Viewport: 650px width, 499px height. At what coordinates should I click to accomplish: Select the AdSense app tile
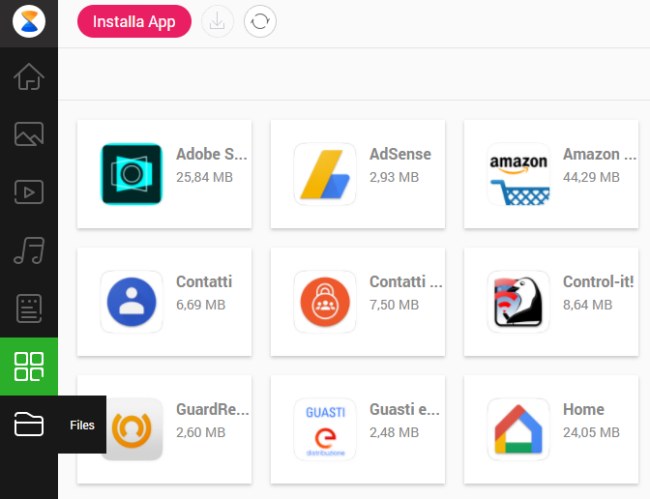click(358, 174)
